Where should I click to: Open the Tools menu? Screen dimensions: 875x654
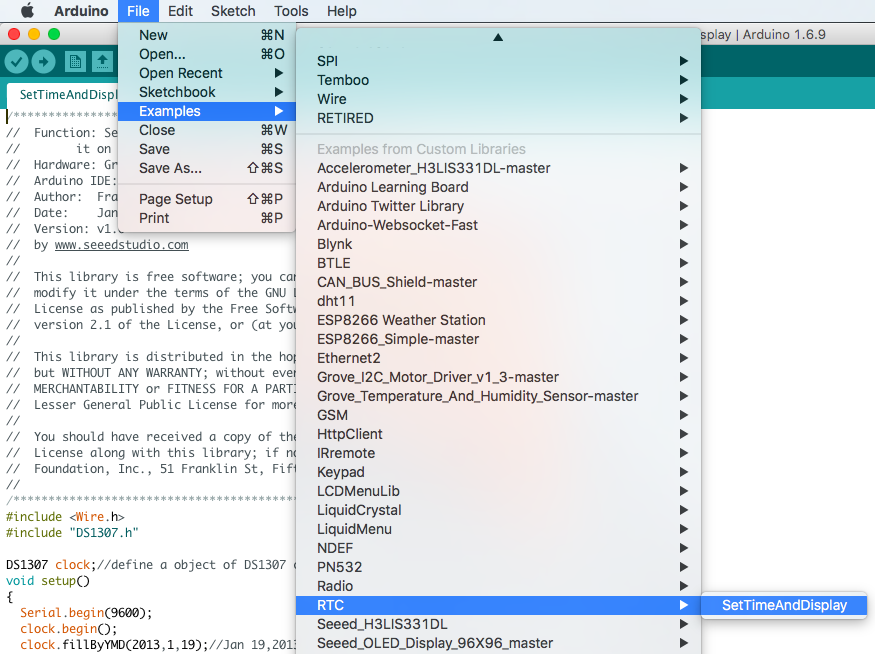click(291, 11)
